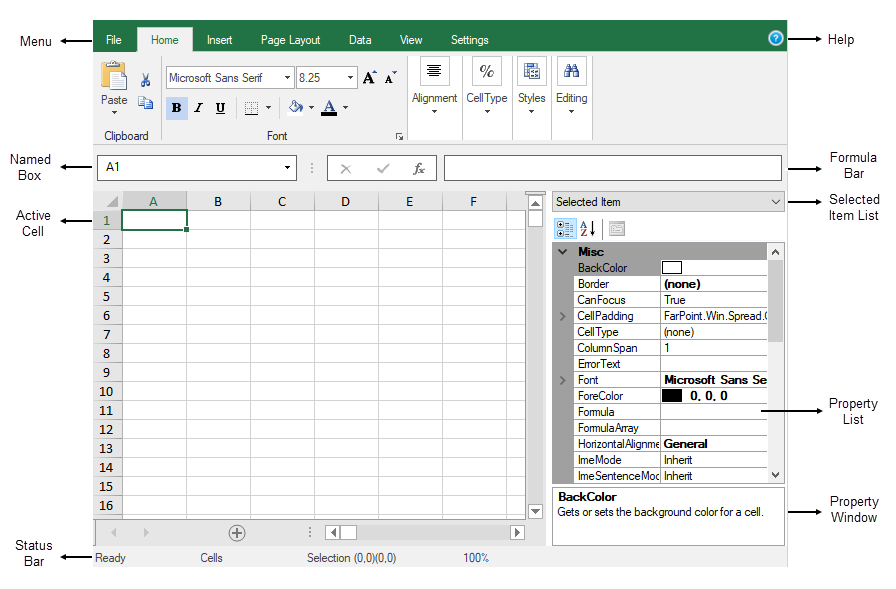The width and height of the screenshot is (896, 589).
Task: Click the Cut scissors icon
Action: (145, 79)
